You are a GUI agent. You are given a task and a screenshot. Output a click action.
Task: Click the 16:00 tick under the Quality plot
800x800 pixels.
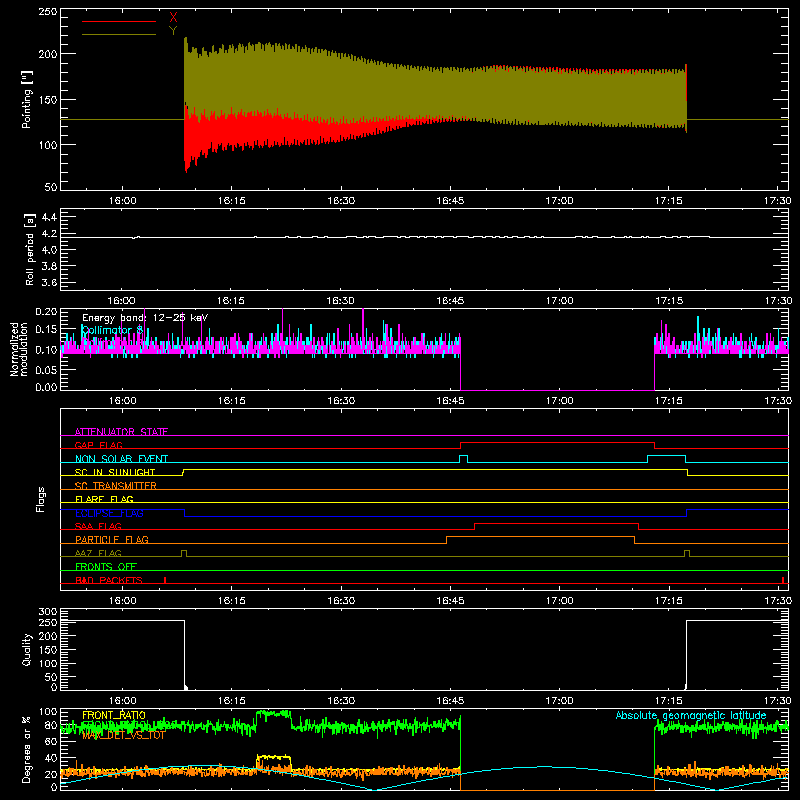pos(122,701)
